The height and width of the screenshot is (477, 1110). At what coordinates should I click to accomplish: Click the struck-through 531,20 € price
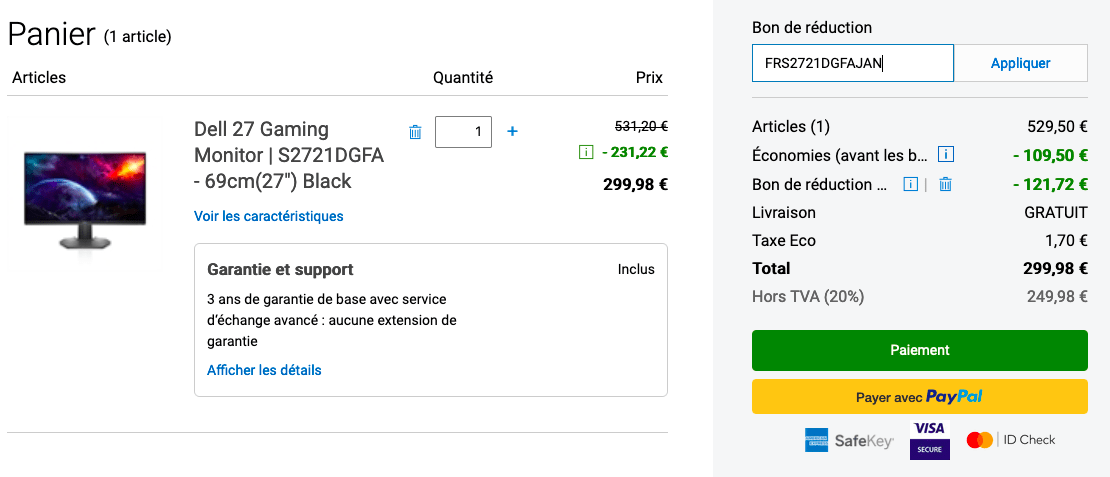pos(641,127)
